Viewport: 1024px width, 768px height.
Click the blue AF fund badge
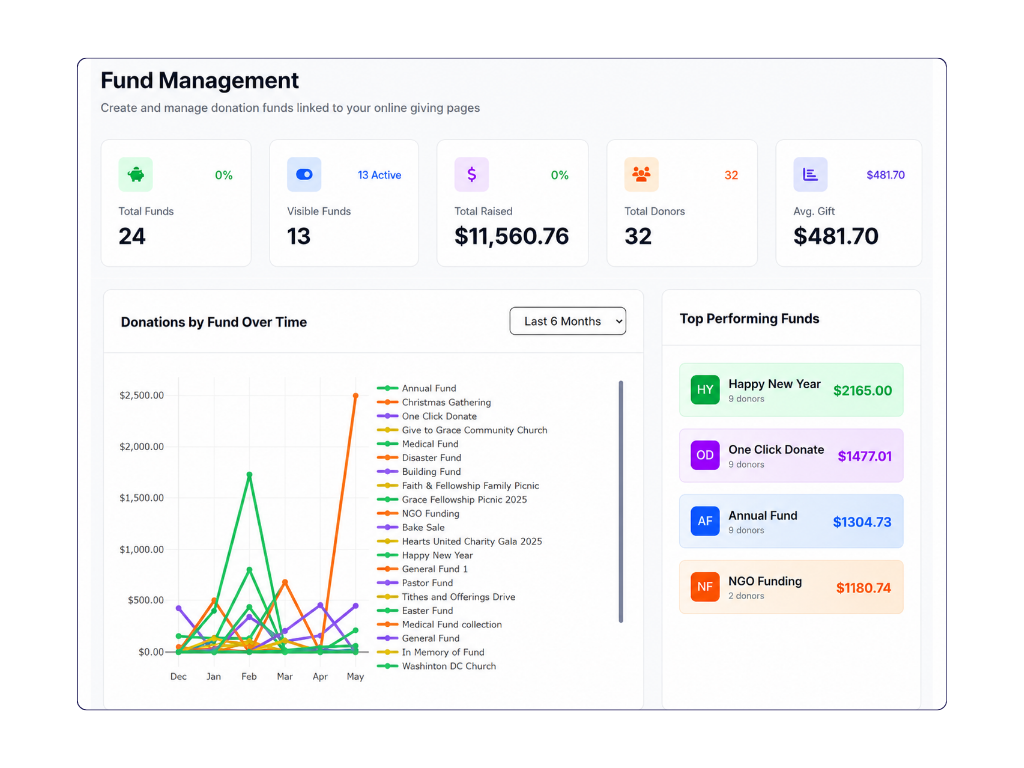coord(705,521)
